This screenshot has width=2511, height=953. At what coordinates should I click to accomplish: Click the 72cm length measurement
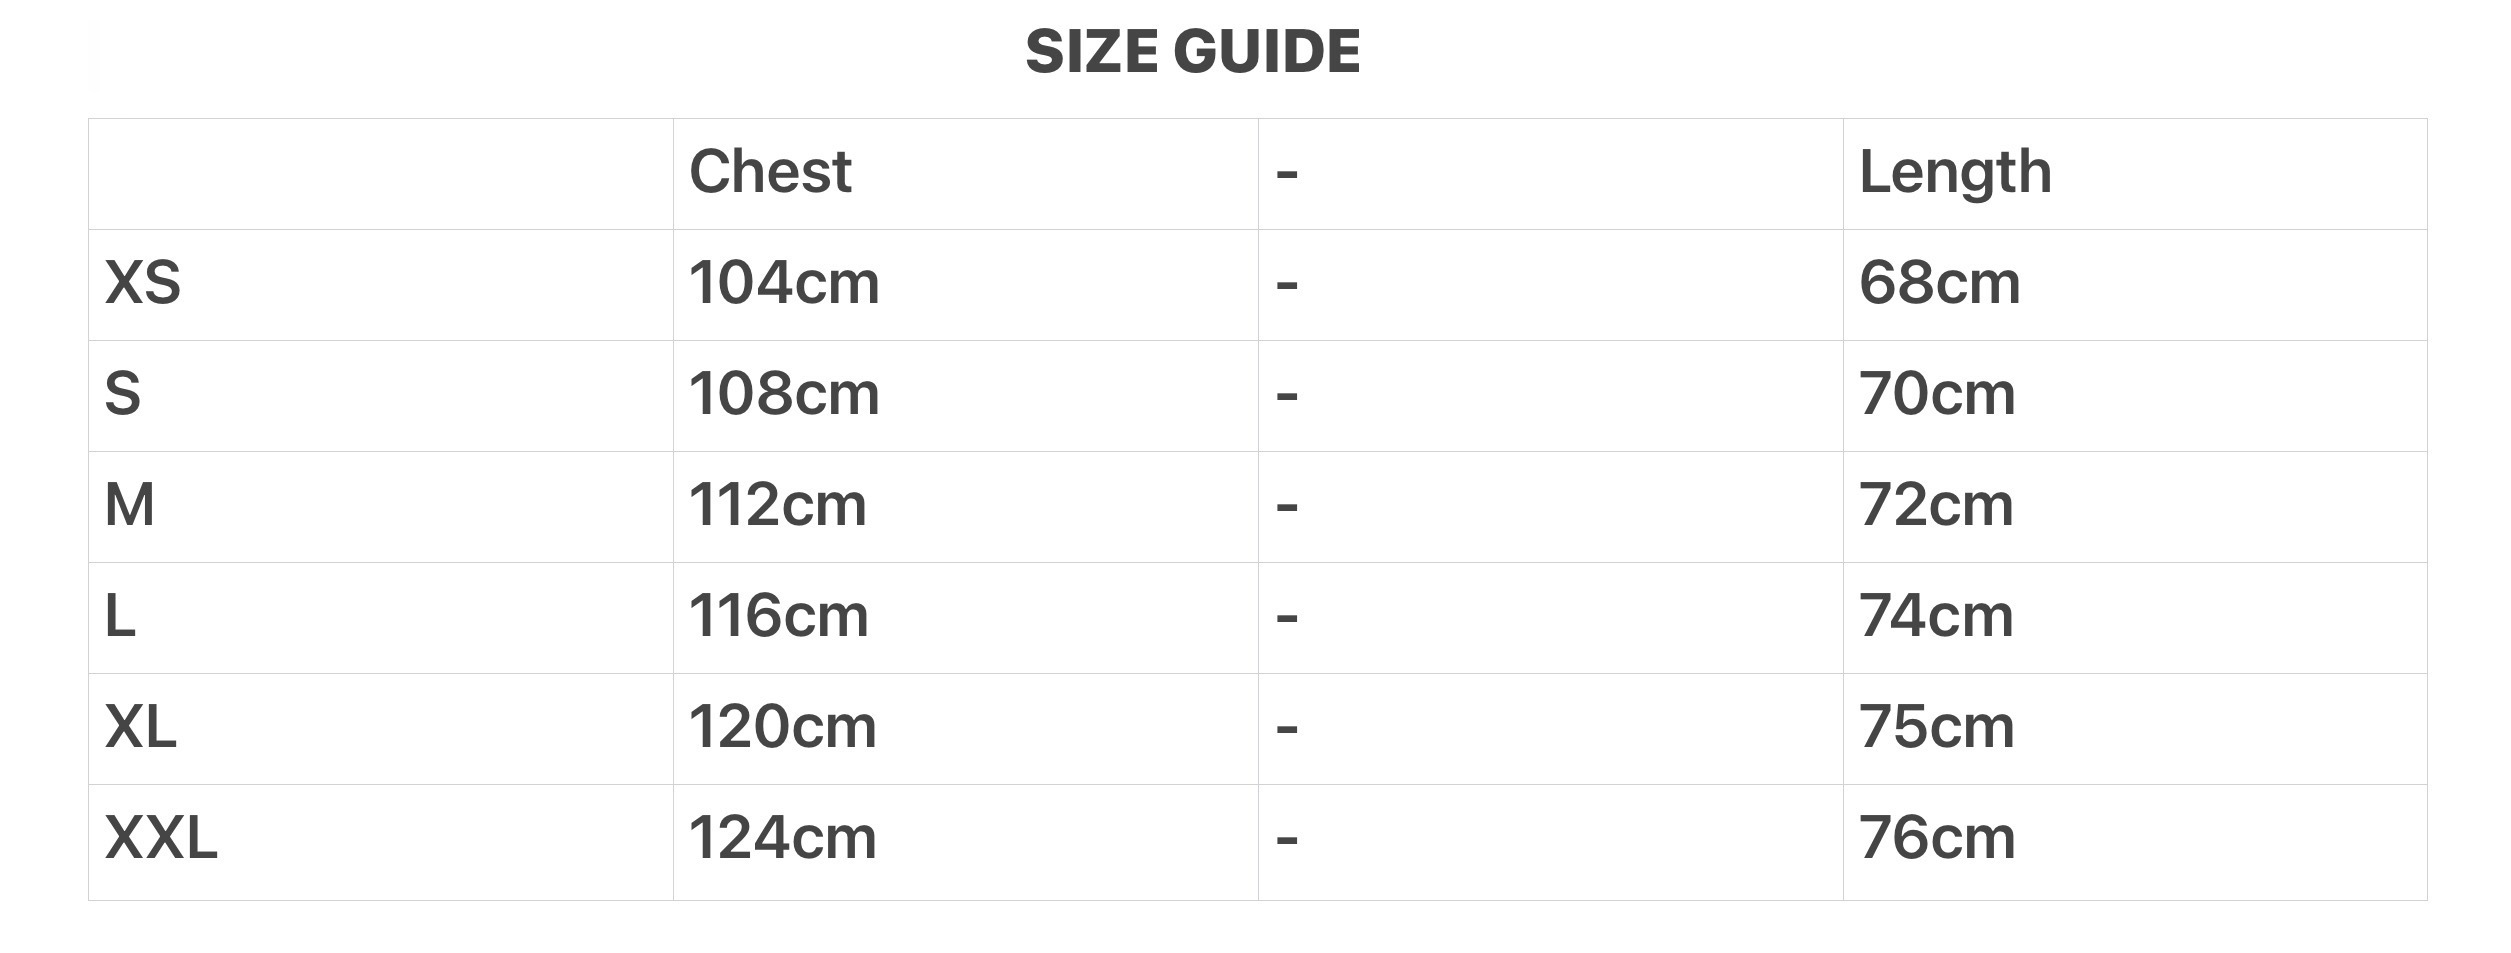click(x=1936, y=505)
